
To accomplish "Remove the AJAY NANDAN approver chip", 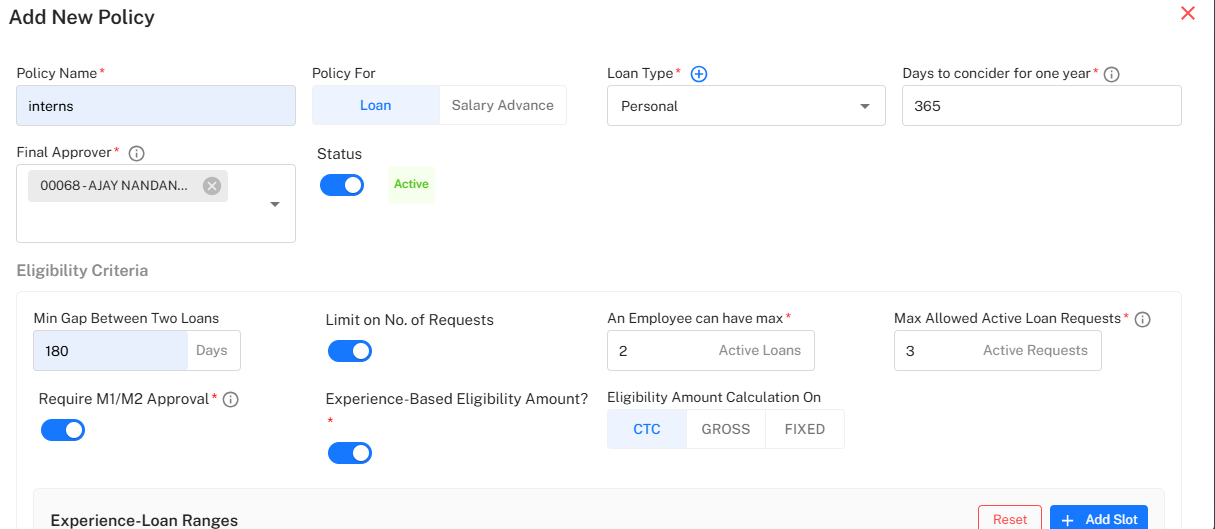I will (x=212, y=186).
